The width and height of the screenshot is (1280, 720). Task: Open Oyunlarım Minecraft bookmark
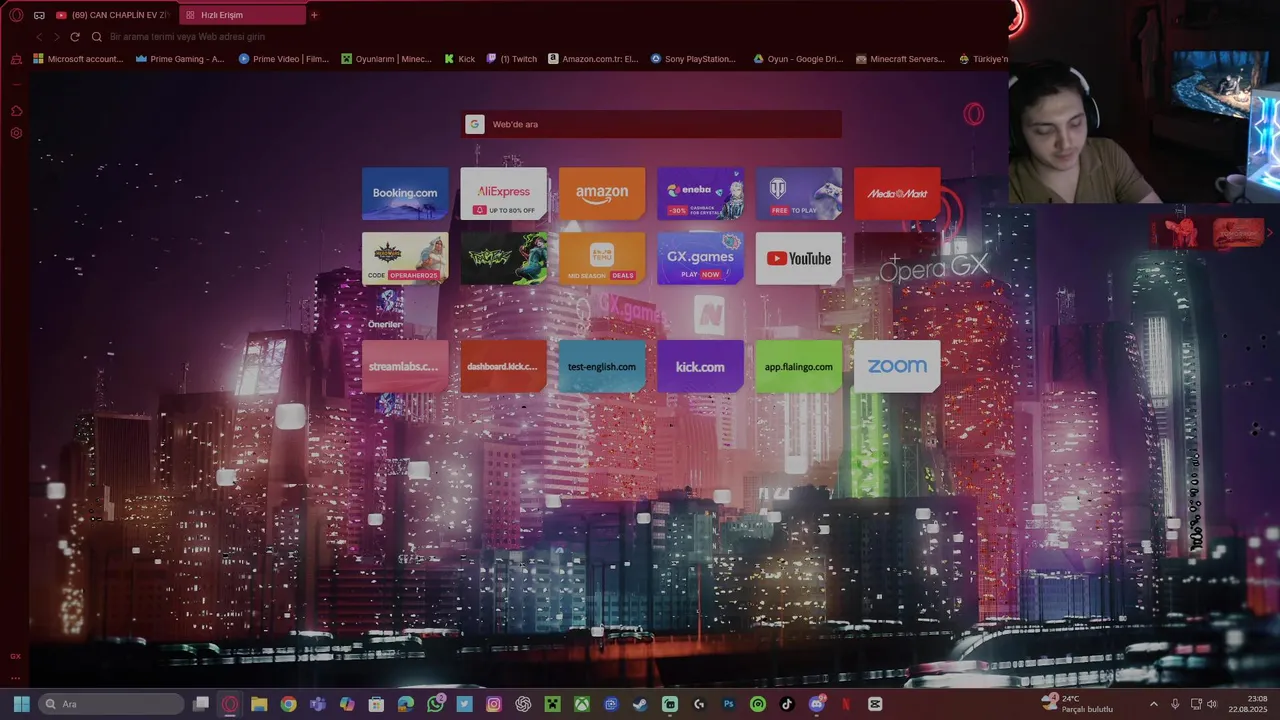387,59
